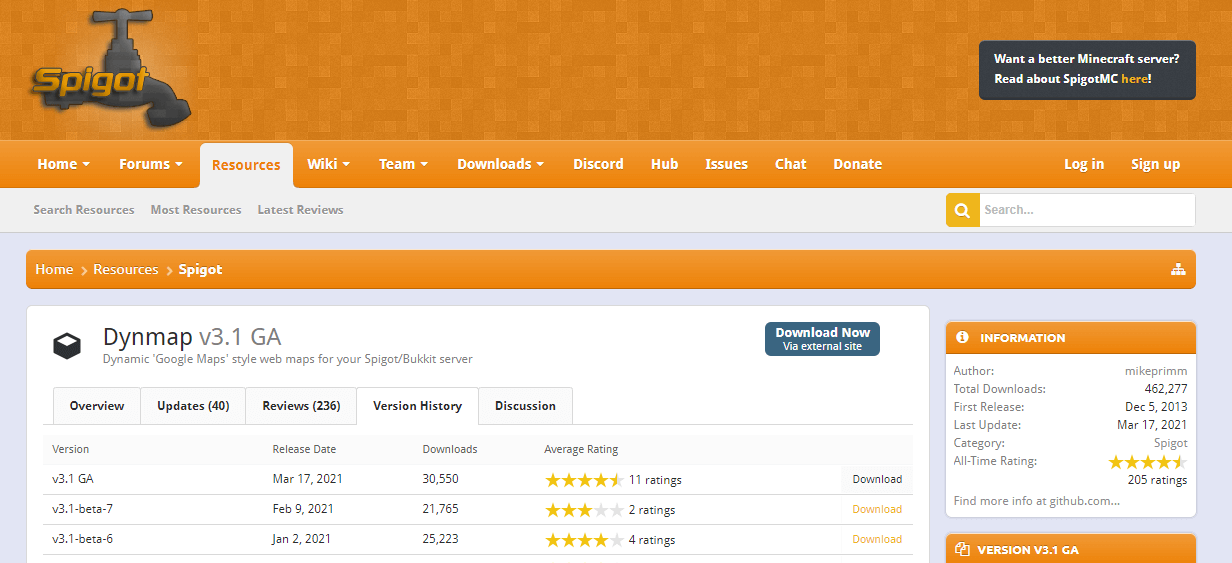Expand the Downloads navigation dropdown

tap(500, 164)
